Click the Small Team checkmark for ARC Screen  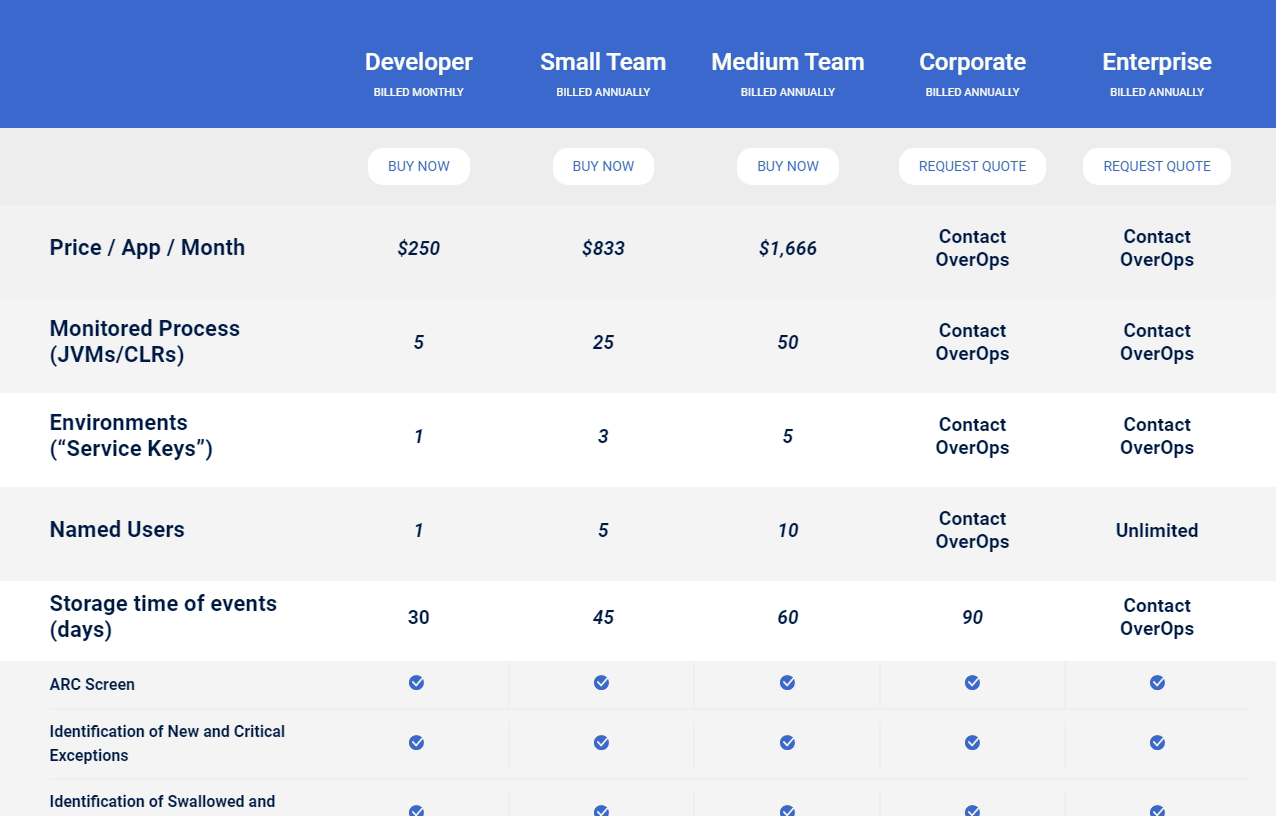pos(601,682)
